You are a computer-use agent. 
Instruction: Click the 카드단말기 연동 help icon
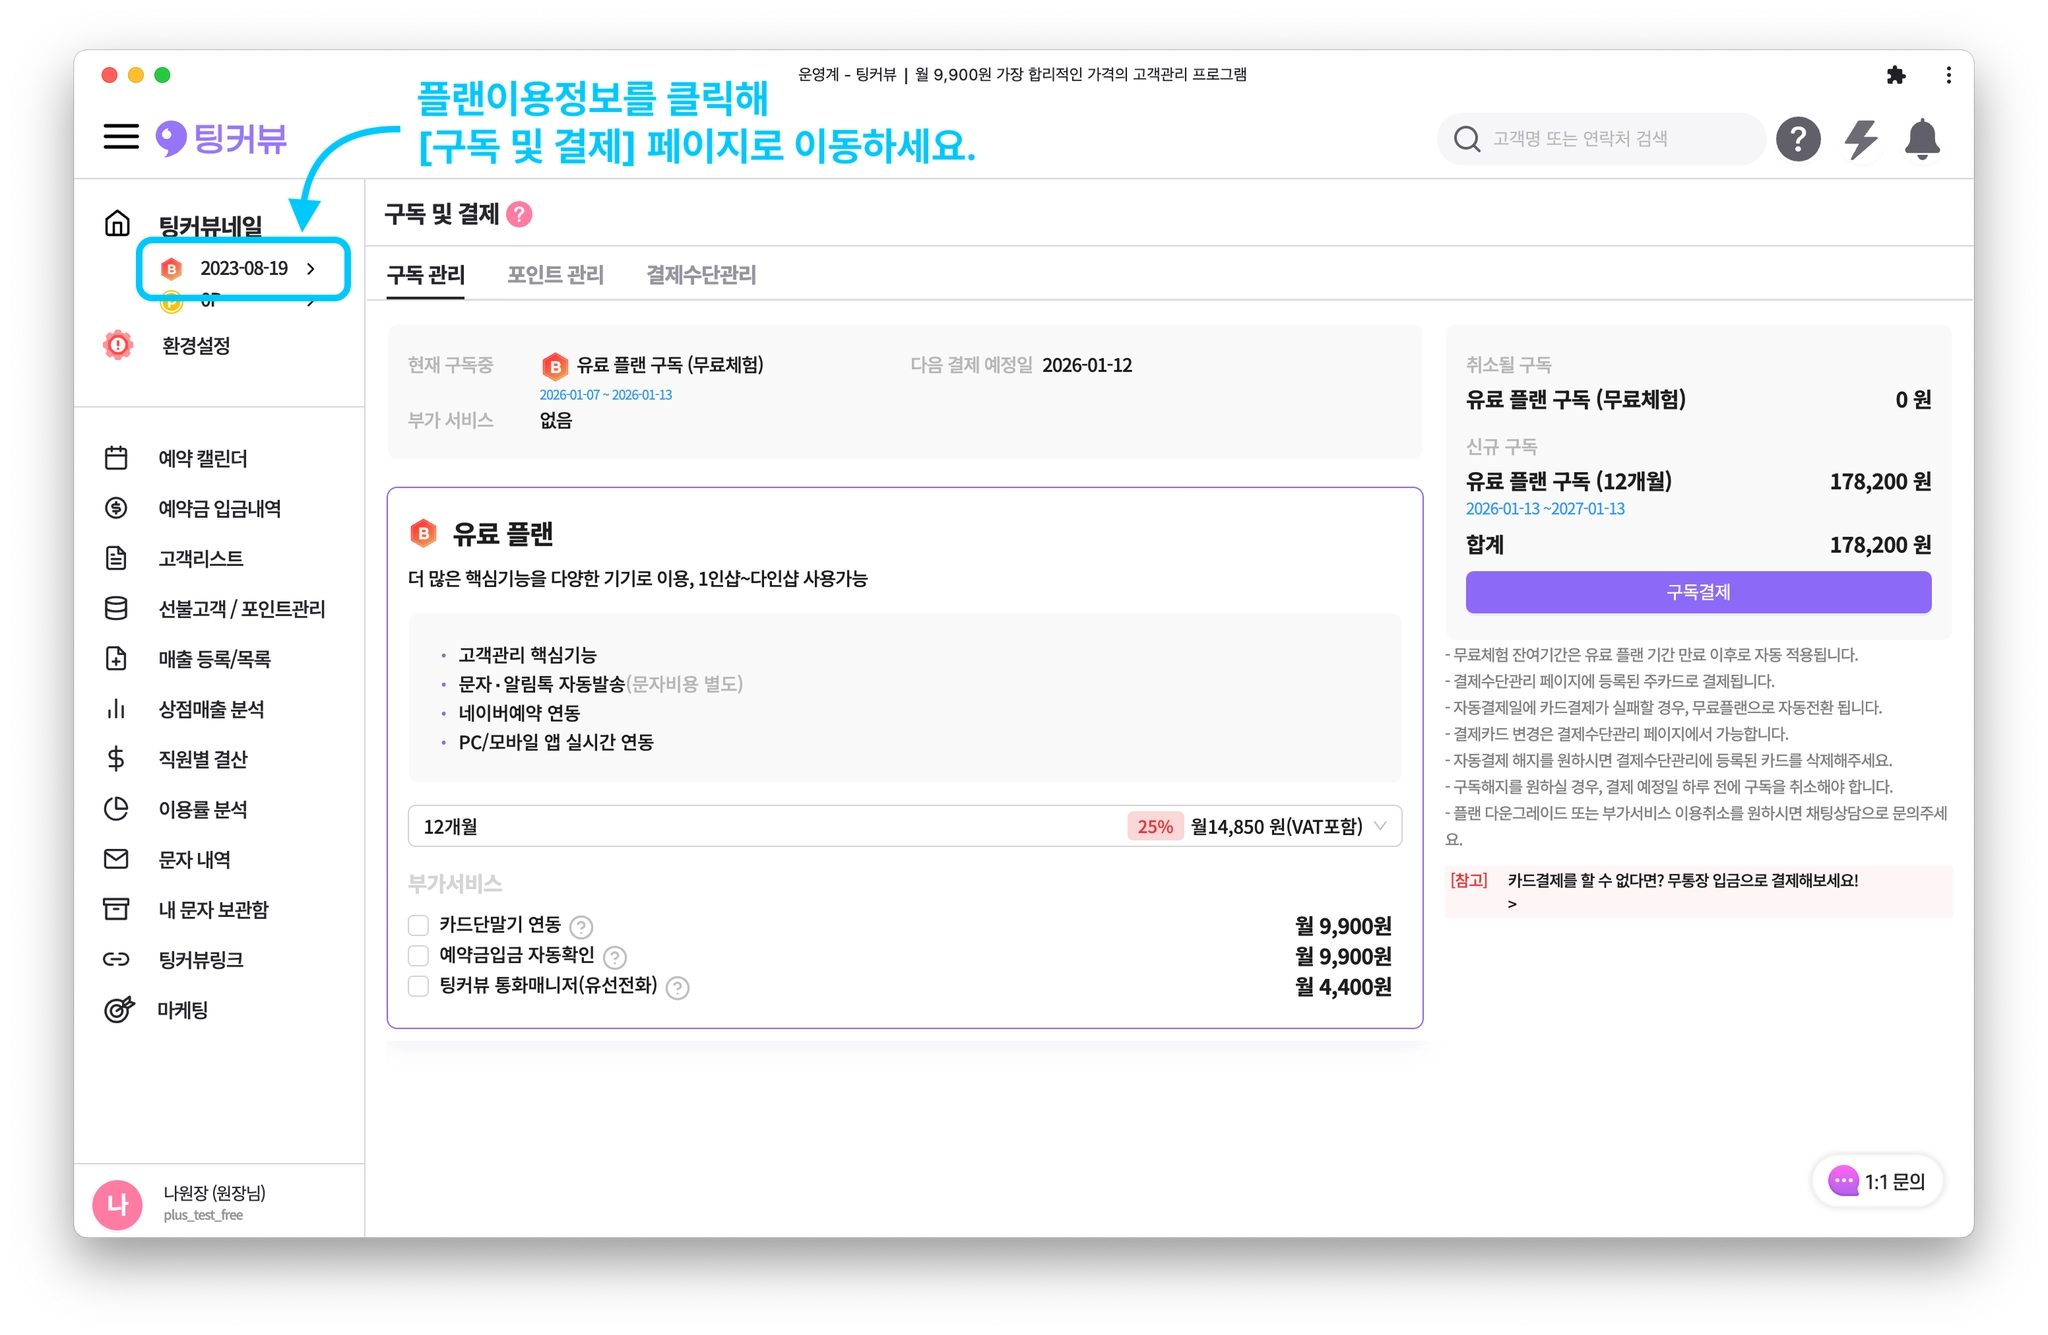(581, 927)
